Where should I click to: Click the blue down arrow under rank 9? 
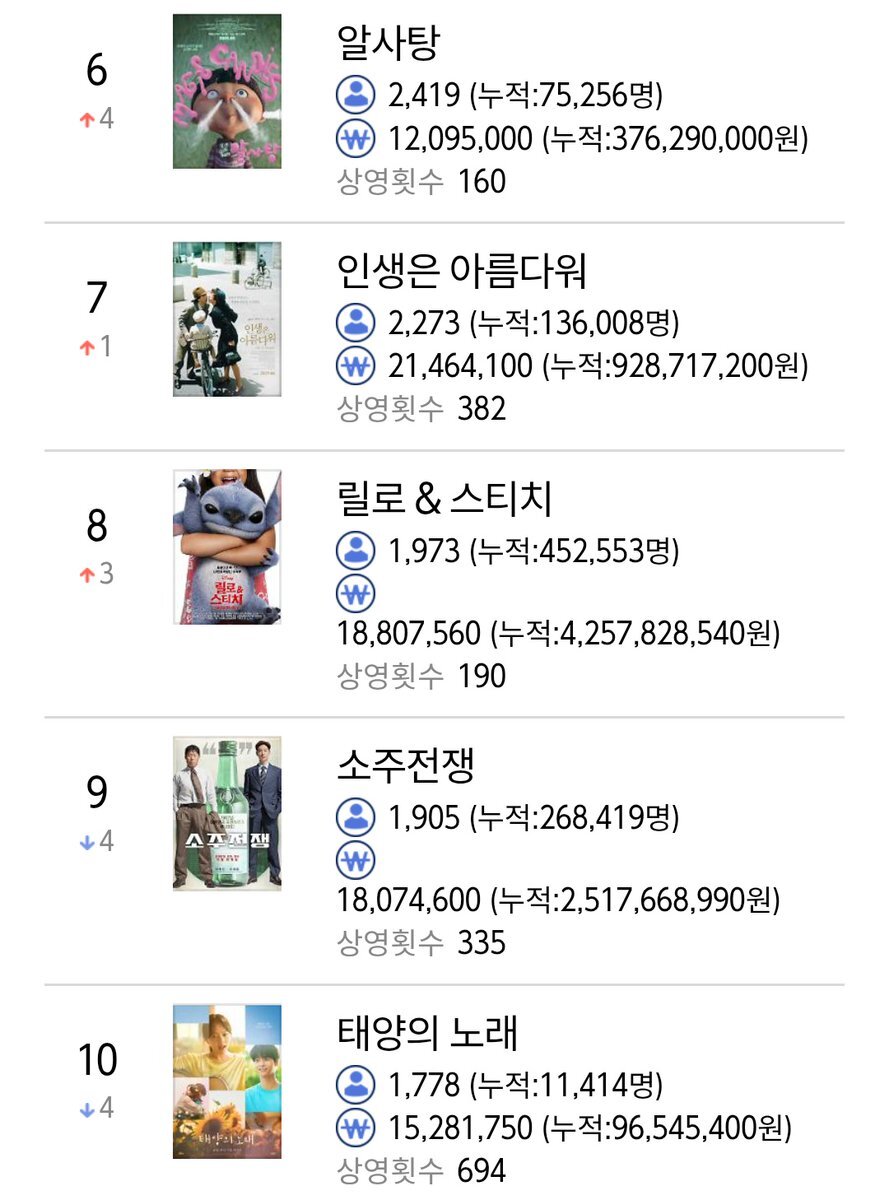point(86,842)
